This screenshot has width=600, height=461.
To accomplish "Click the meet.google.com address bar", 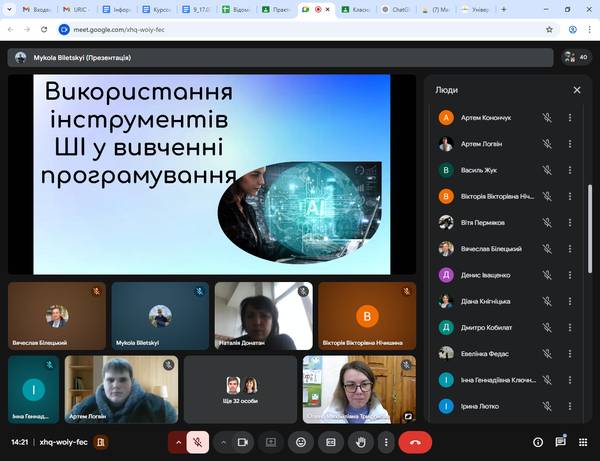I will pyautogui.click(x=300, y=30).
